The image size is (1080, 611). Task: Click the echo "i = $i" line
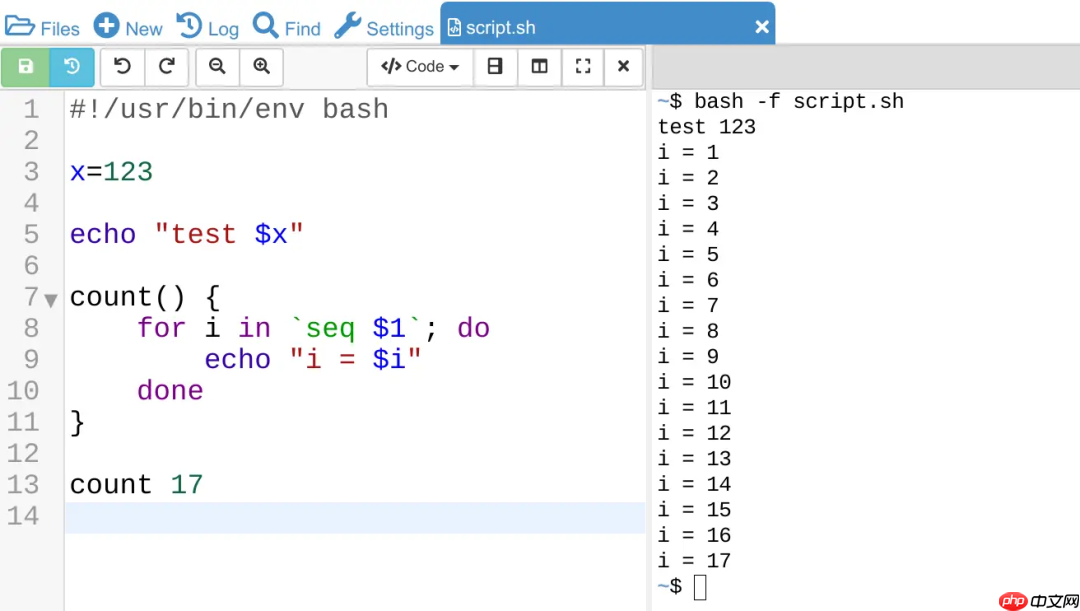tap(313, 360)
